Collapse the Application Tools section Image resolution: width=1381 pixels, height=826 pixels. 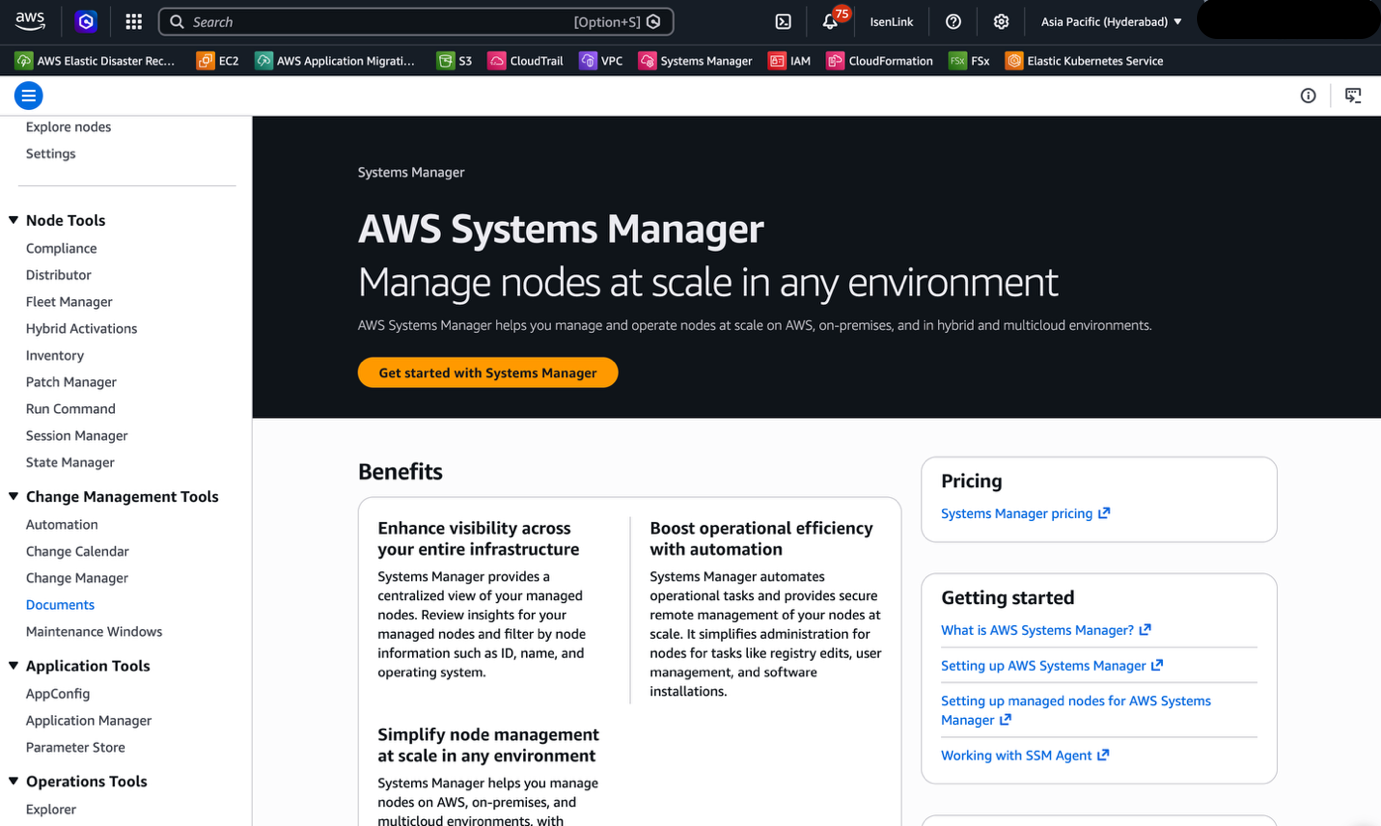point(13,665)
